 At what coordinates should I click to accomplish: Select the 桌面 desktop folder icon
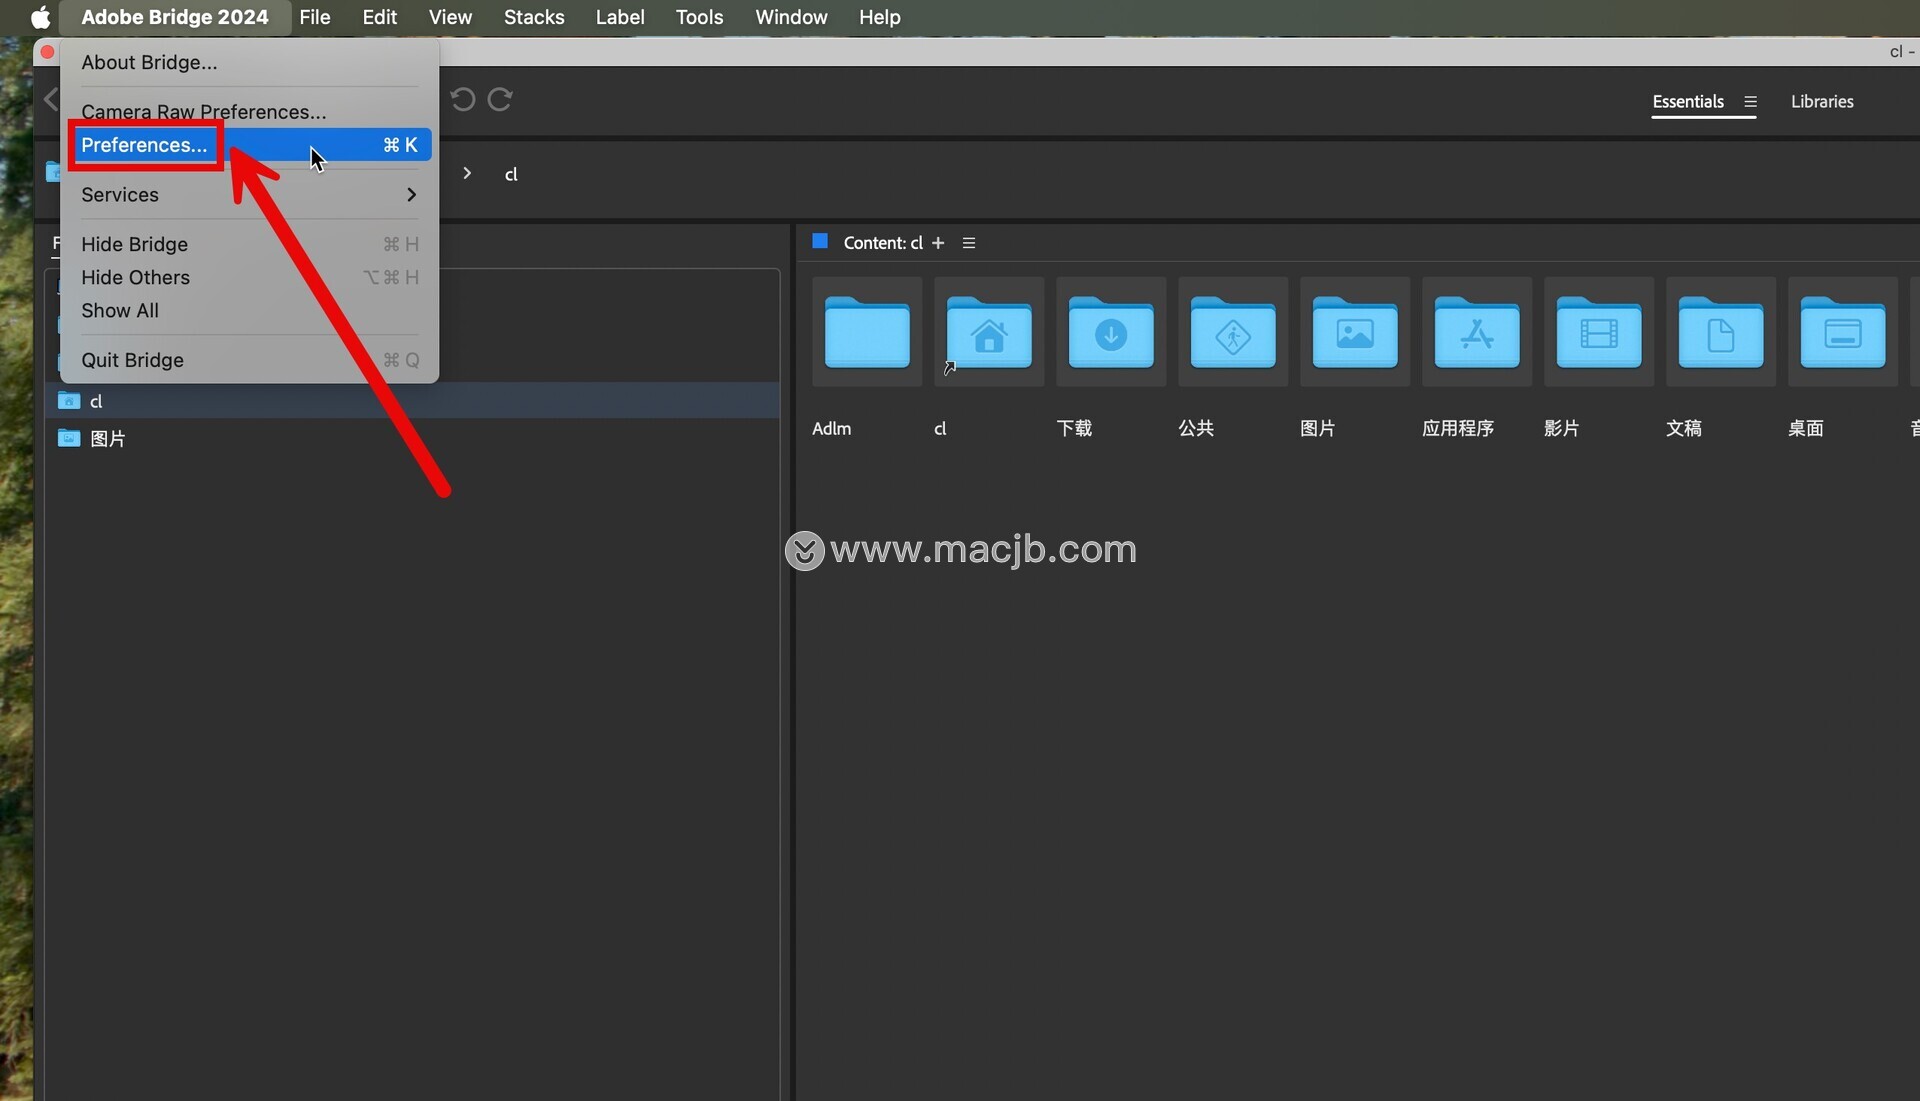click(1843, 332)
